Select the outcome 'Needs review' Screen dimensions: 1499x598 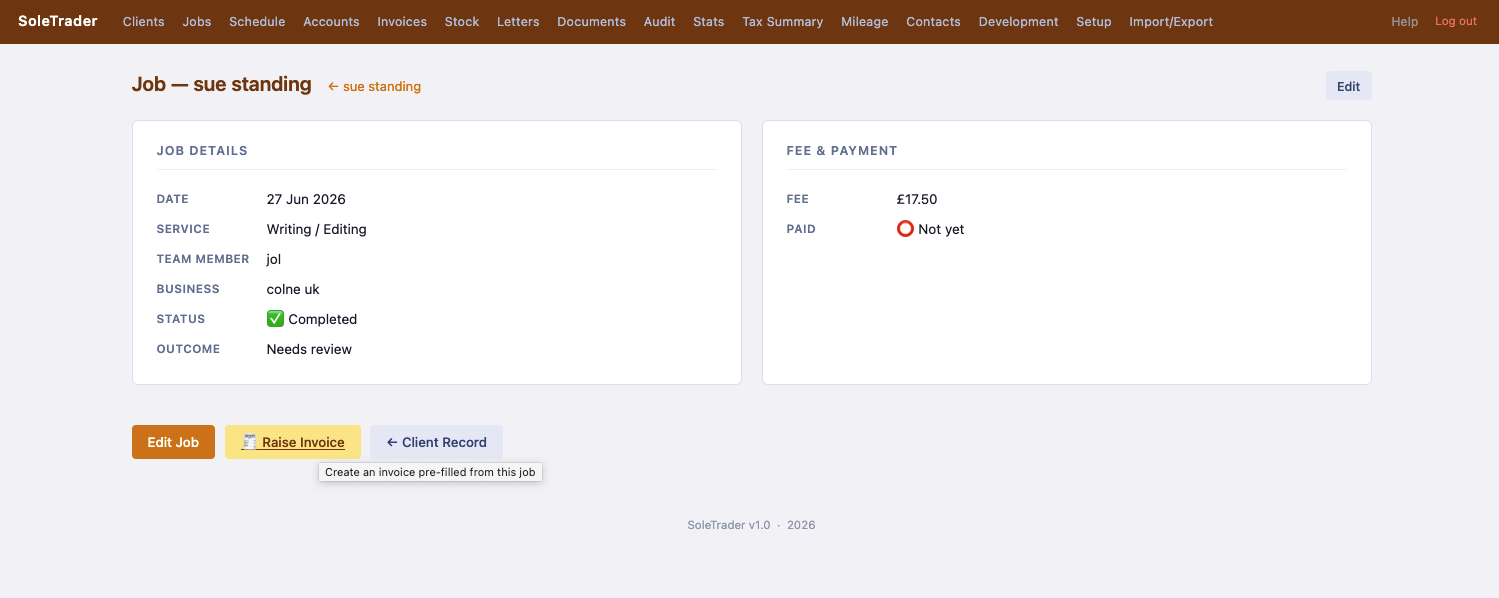309,349
